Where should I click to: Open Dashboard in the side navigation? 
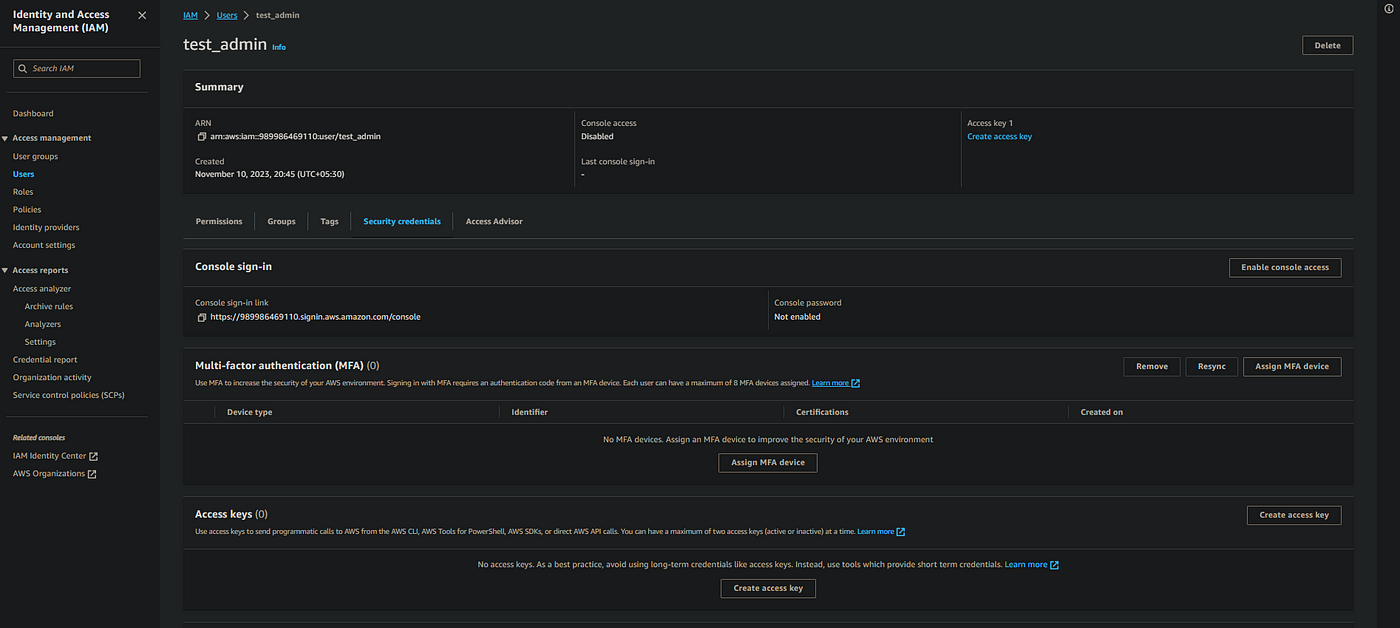[x=33, y=113]
